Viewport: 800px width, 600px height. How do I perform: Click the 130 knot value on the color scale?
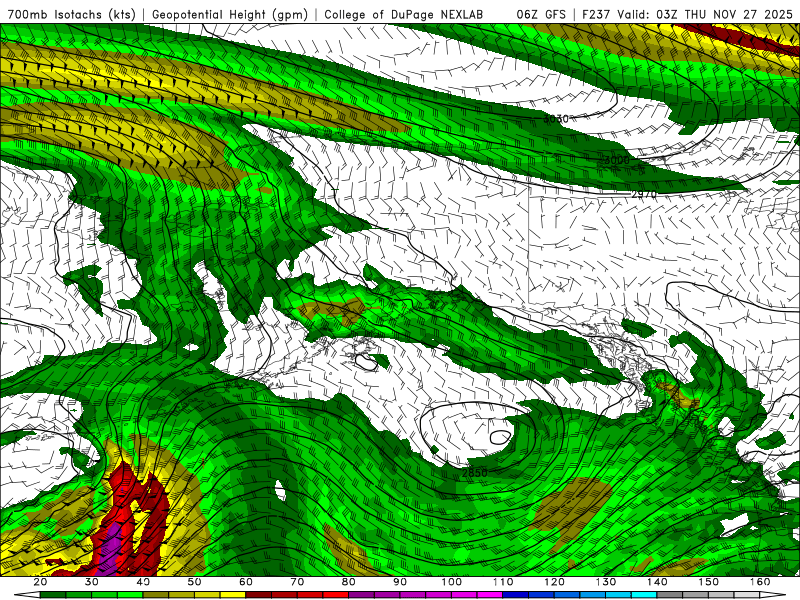tap(606, 582)
